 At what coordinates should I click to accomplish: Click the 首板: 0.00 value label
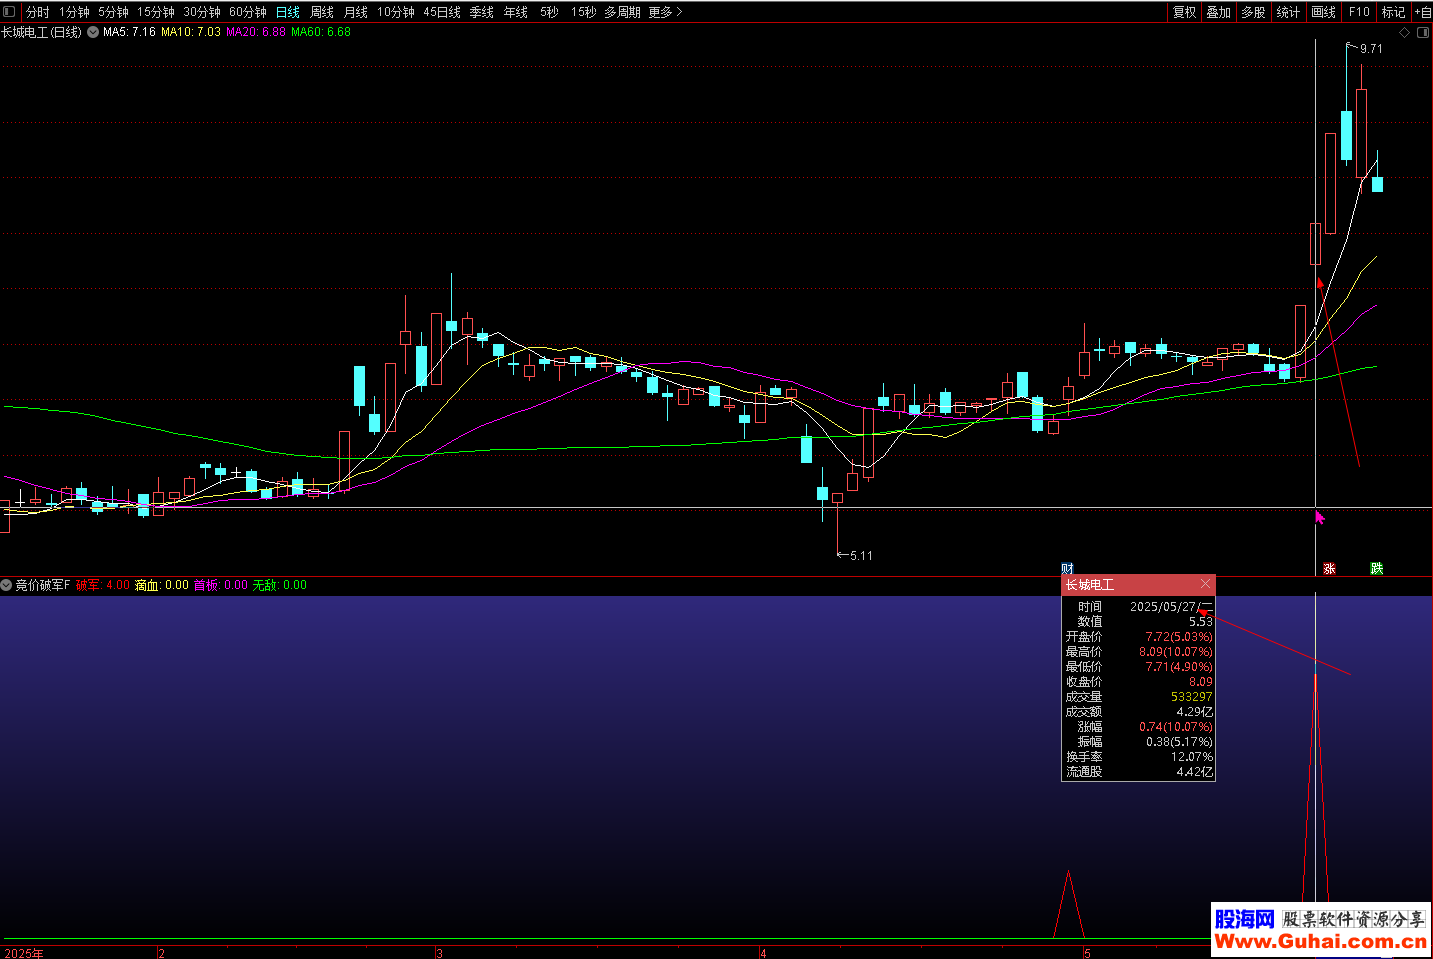pyautogui.click(x=221, y=585)
